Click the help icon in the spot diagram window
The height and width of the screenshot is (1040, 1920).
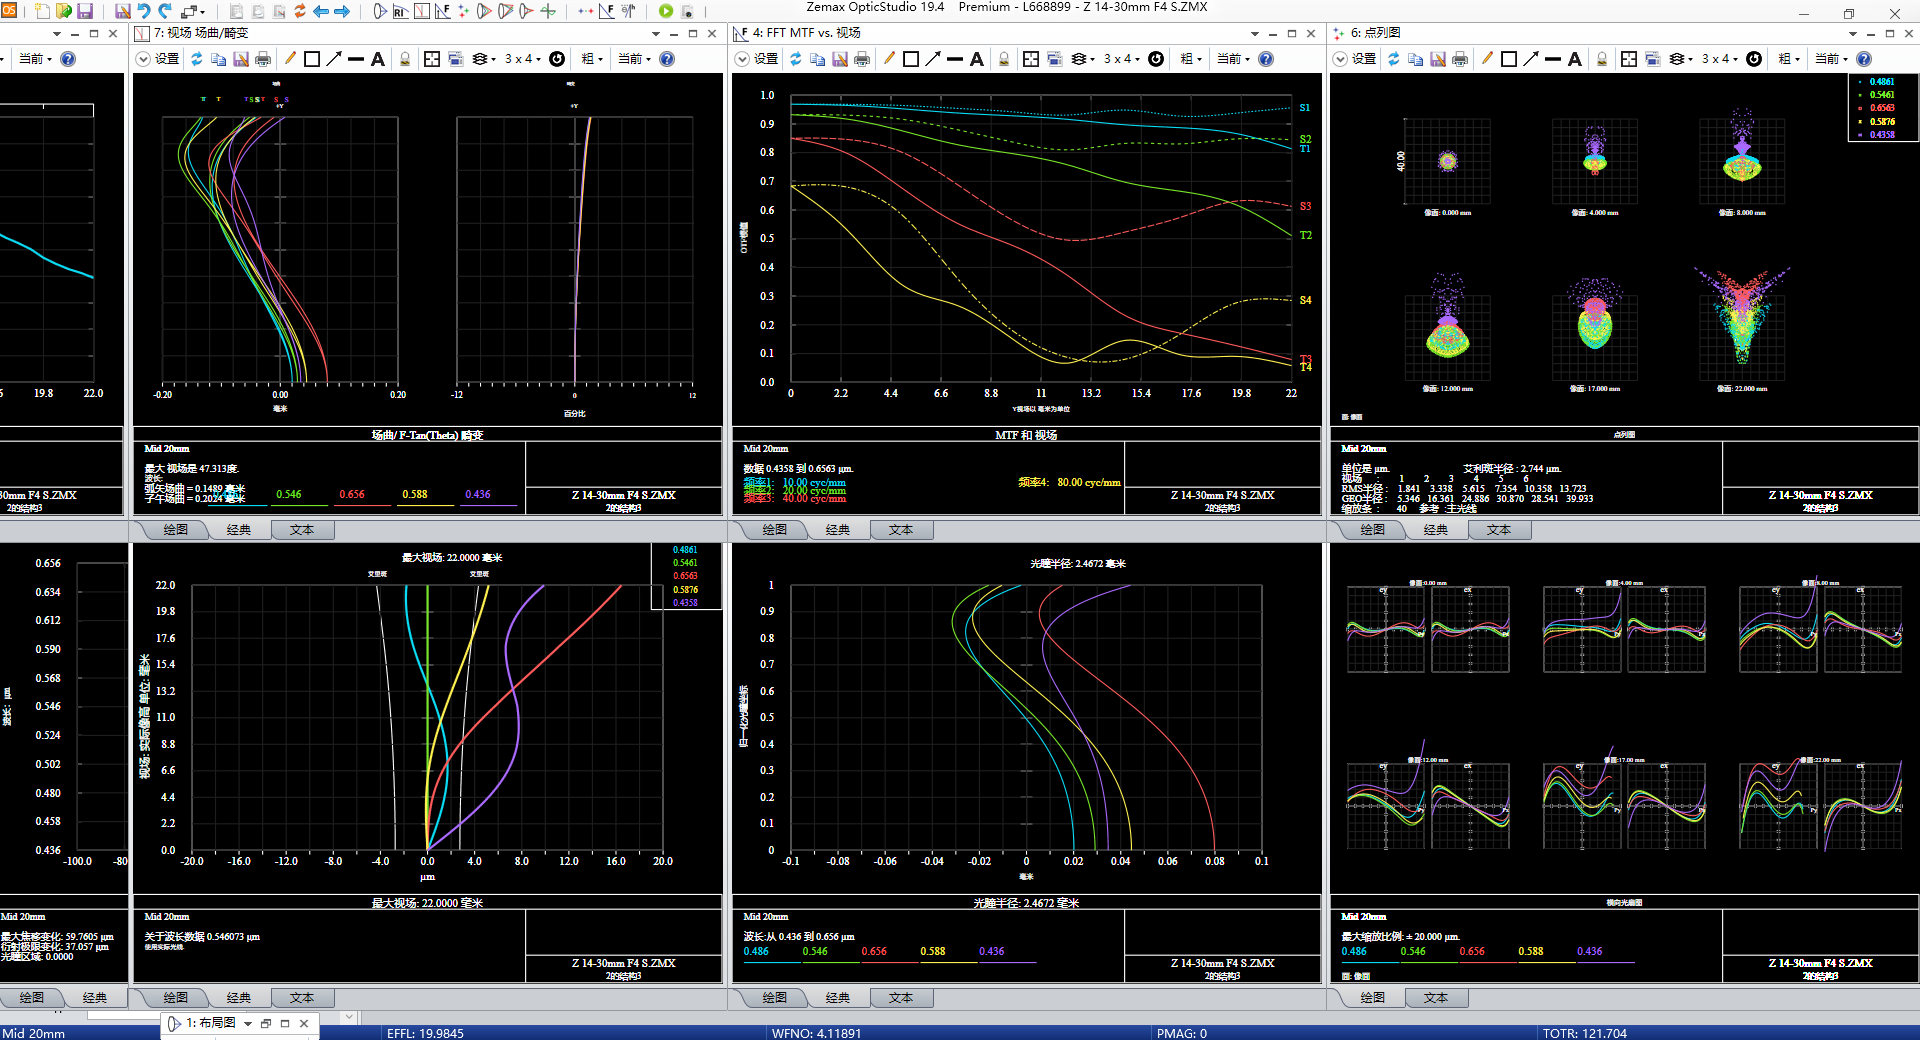pos(1864,59)
